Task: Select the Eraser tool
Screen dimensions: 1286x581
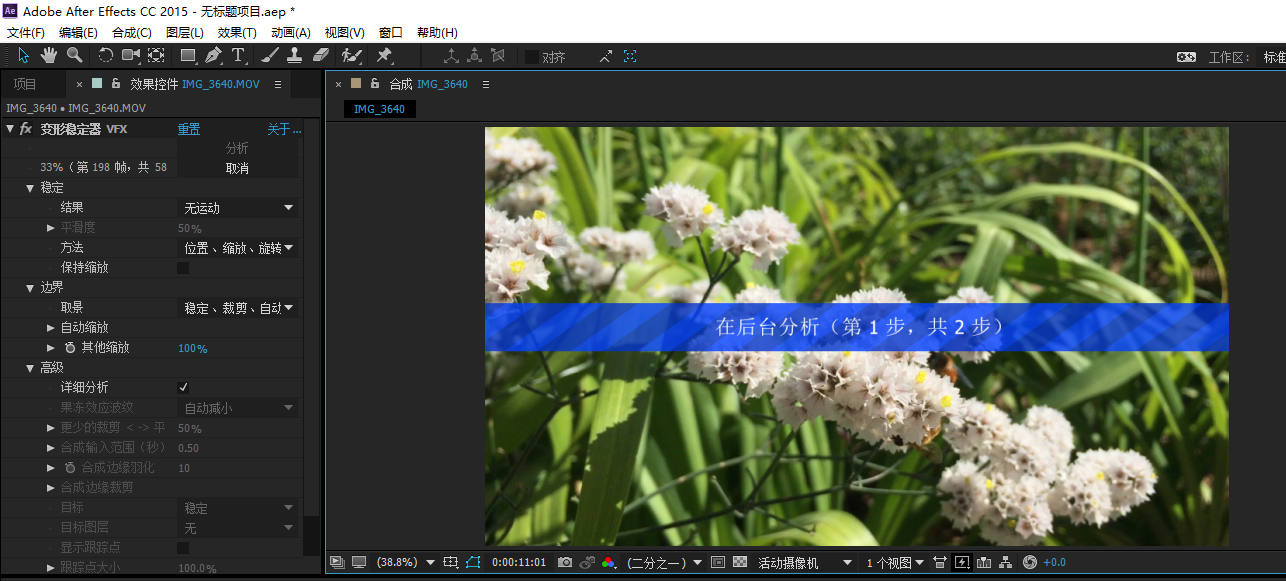Action: [320, 55]
